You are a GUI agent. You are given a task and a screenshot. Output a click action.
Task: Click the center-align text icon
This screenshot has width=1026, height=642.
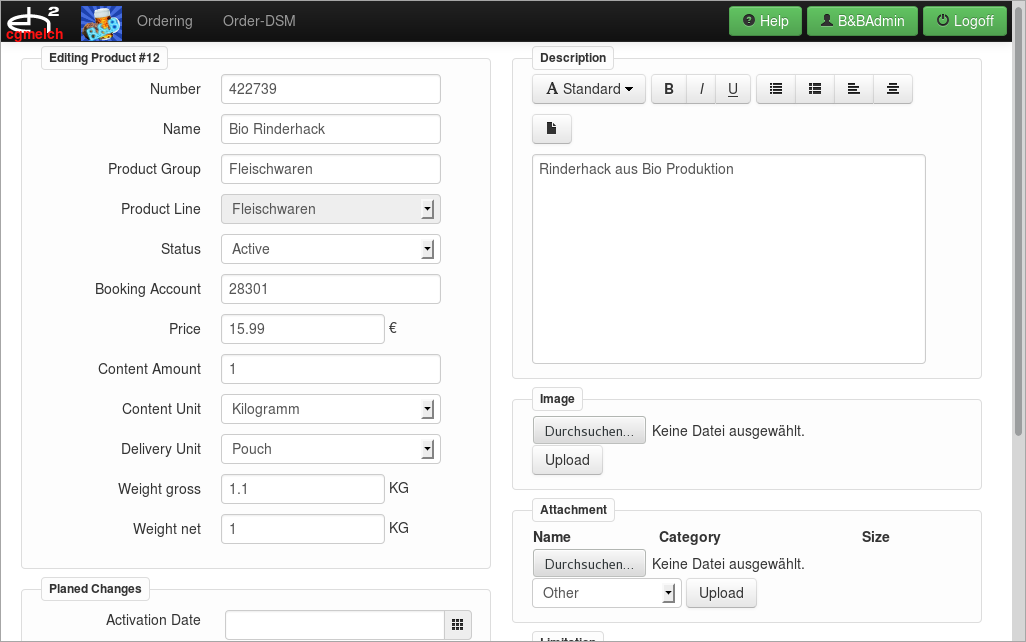893,89
